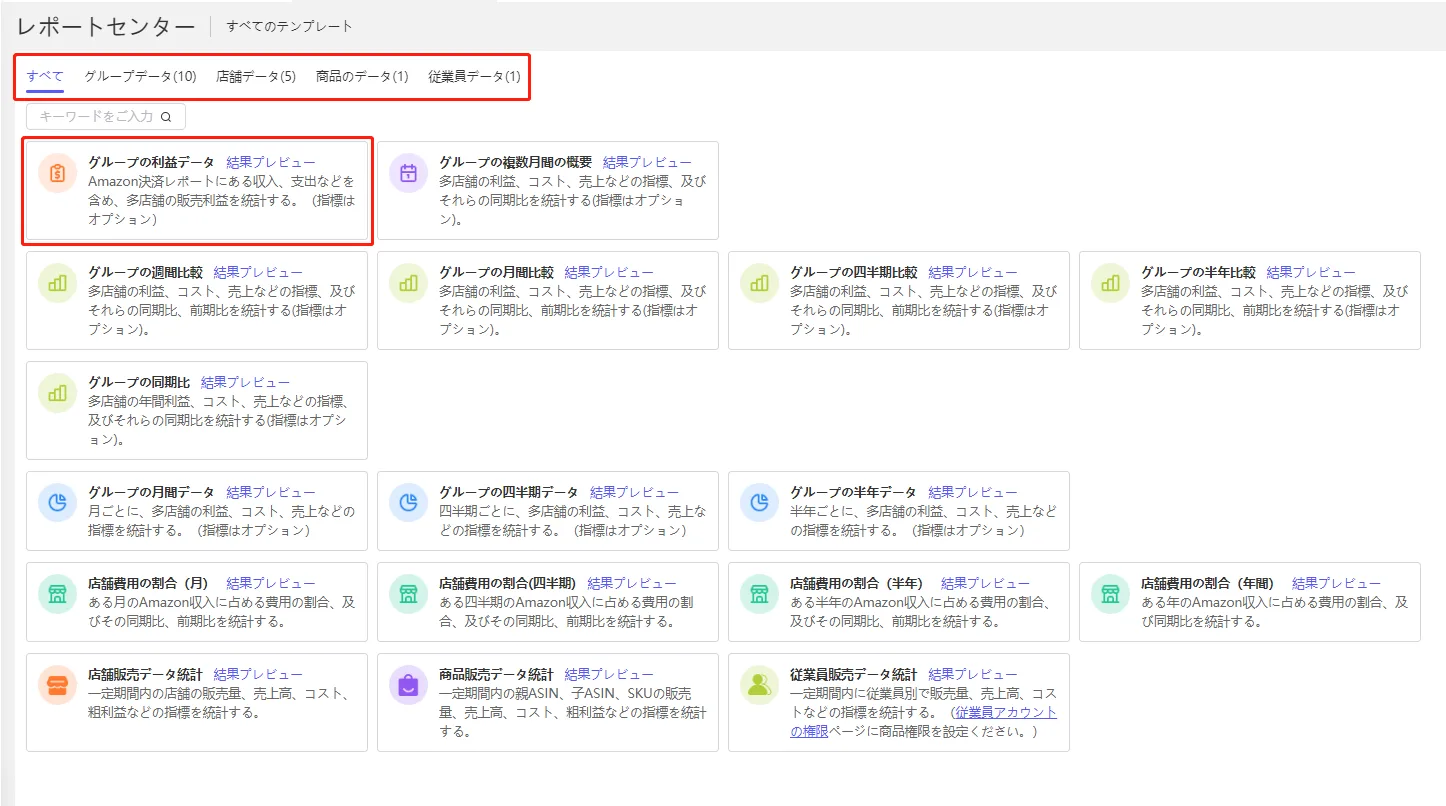Click the グループの複数月間の概要 purple calendar icon
1446x806 pixels.
pyautogui.click(x=409, y=173)
